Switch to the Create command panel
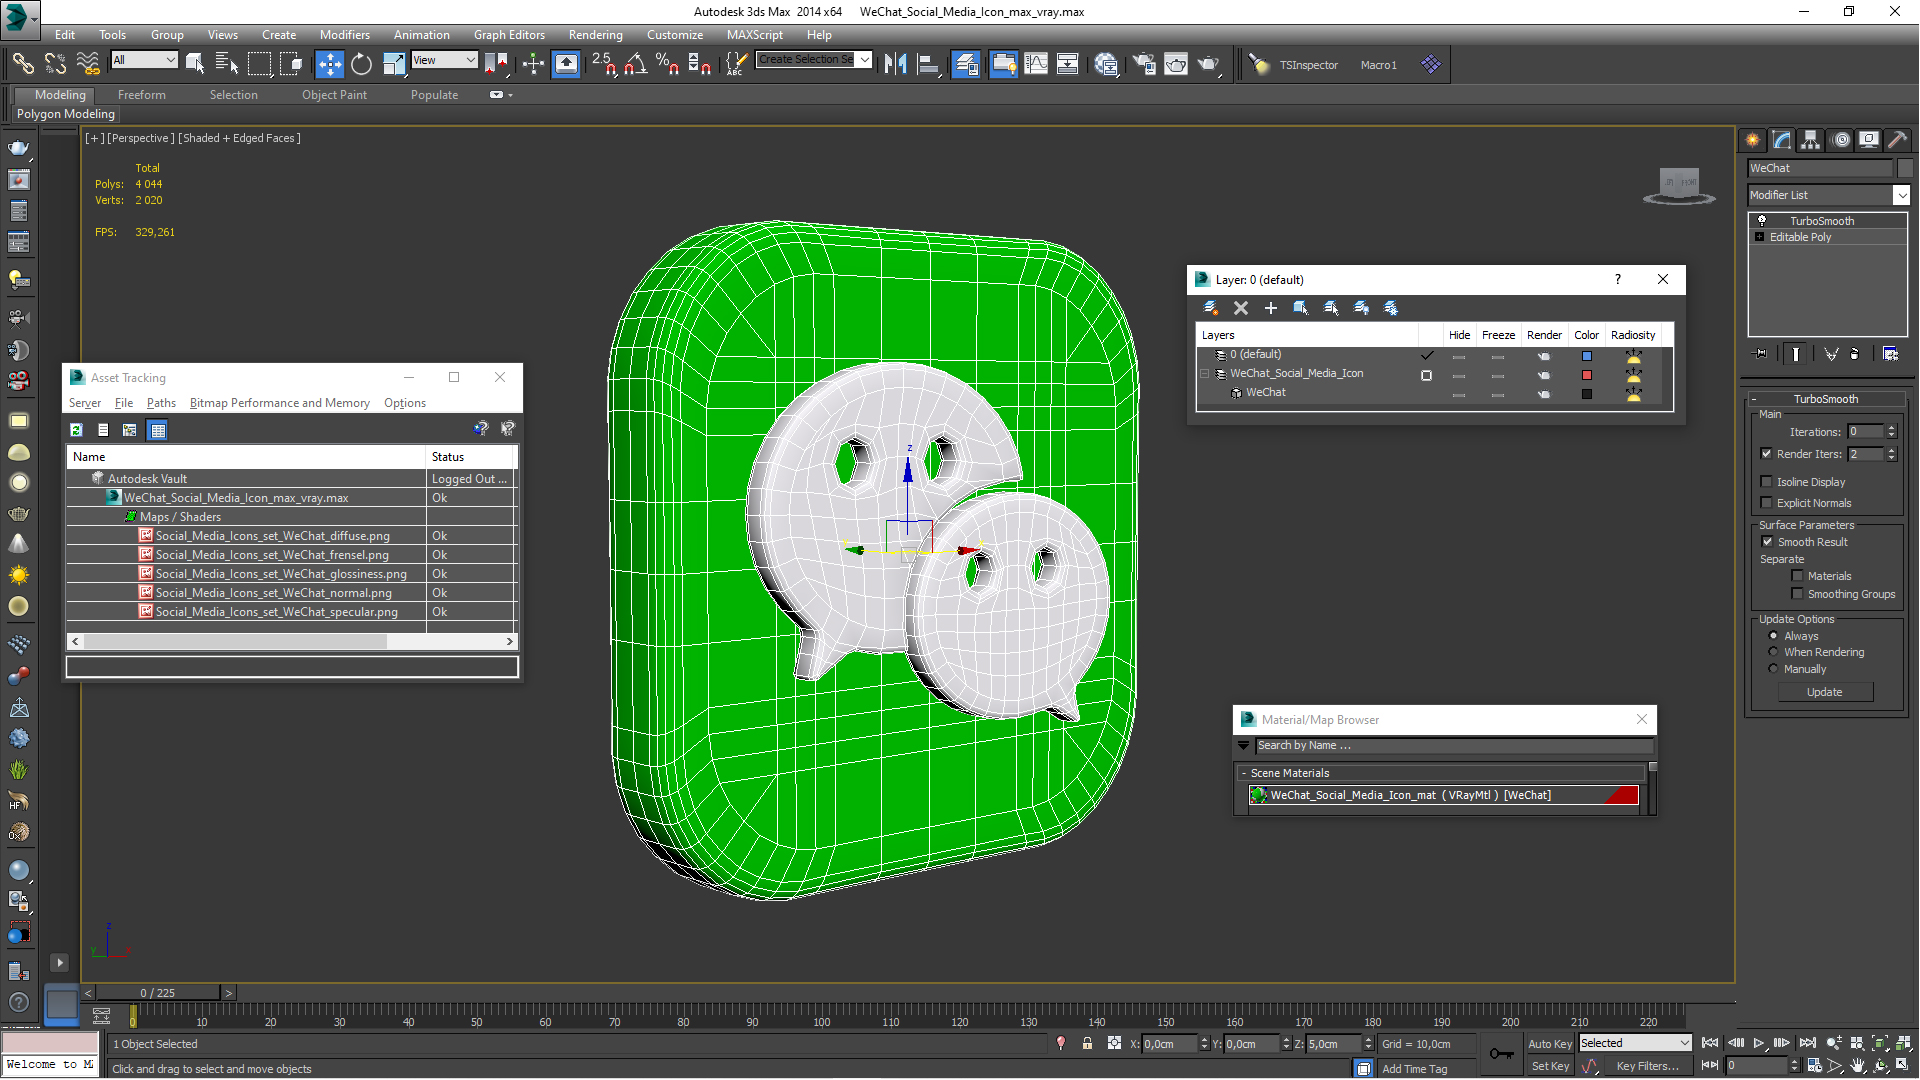Viewport: 1920px width, 1080px height. (x=1753, y=140)
